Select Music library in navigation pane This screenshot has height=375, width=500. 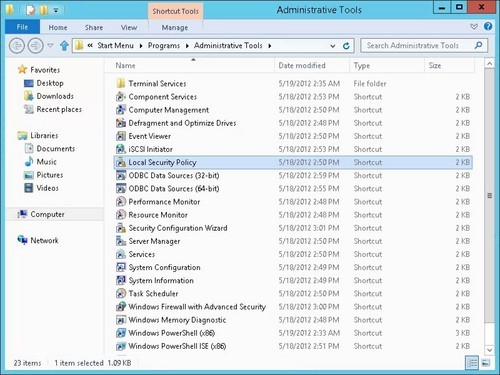(x=40, y=162)
